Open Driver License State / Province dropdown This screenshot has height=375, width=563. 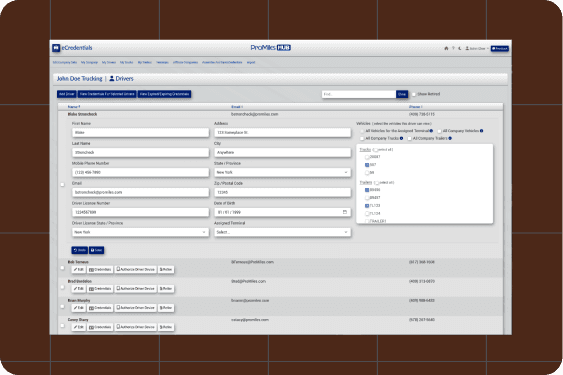[x=140, y=232]
